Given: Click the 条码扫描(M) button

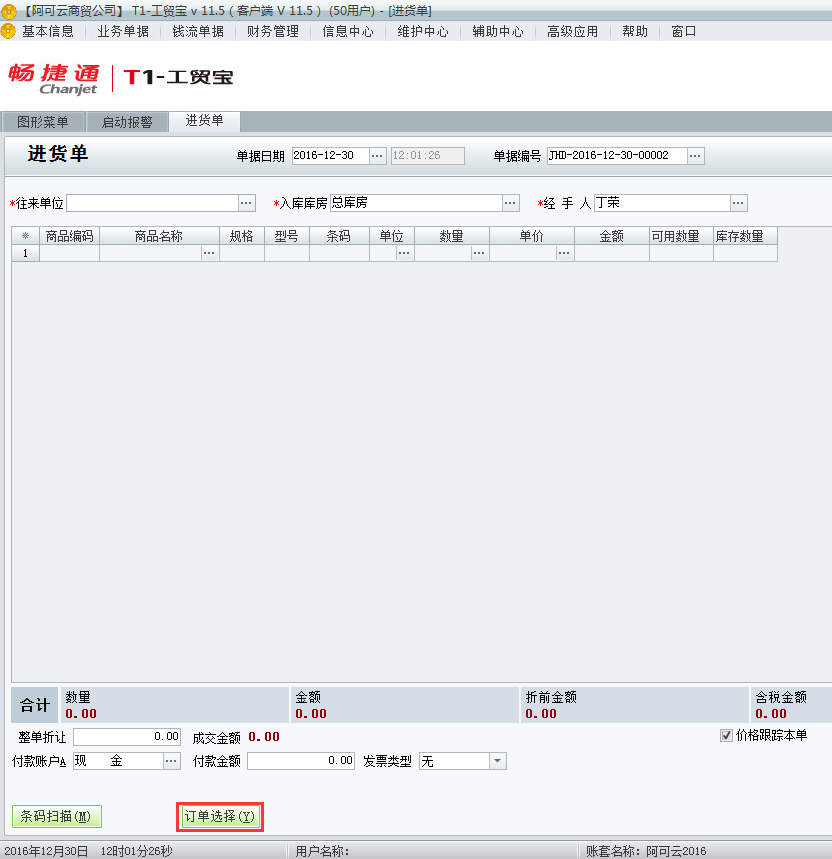Looking at the screenshot, I should [56, 816].
